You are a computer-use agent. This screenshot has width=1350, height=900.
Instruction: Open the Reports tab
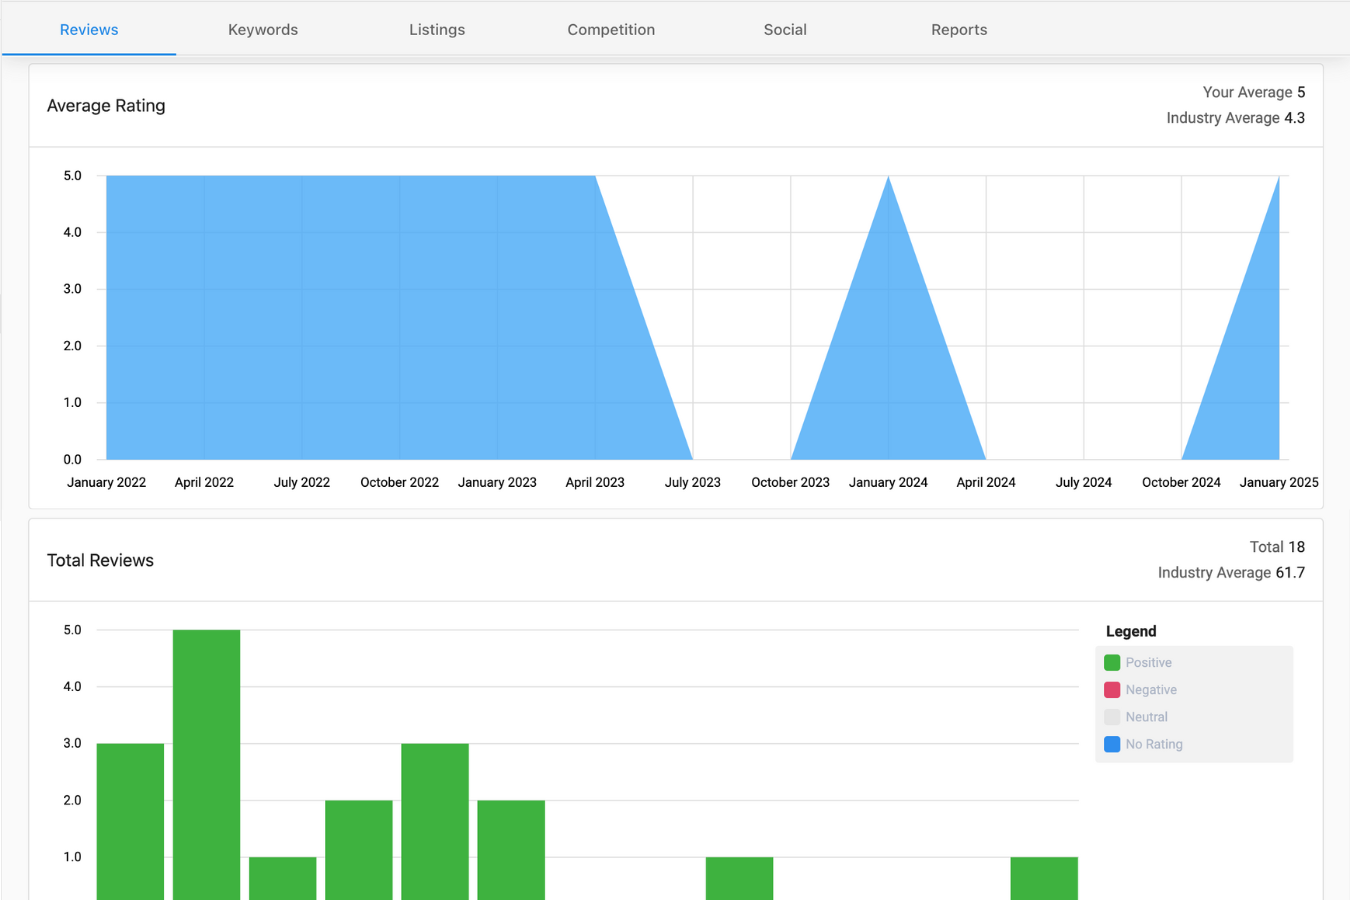tap(959, 30)
